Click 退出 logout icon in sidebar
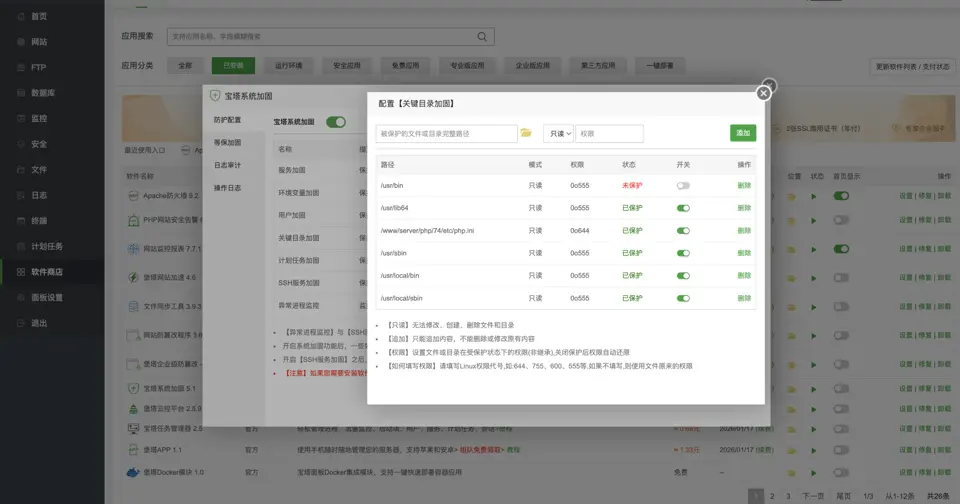This screenshot has width=960, height=504. point(21,323)
